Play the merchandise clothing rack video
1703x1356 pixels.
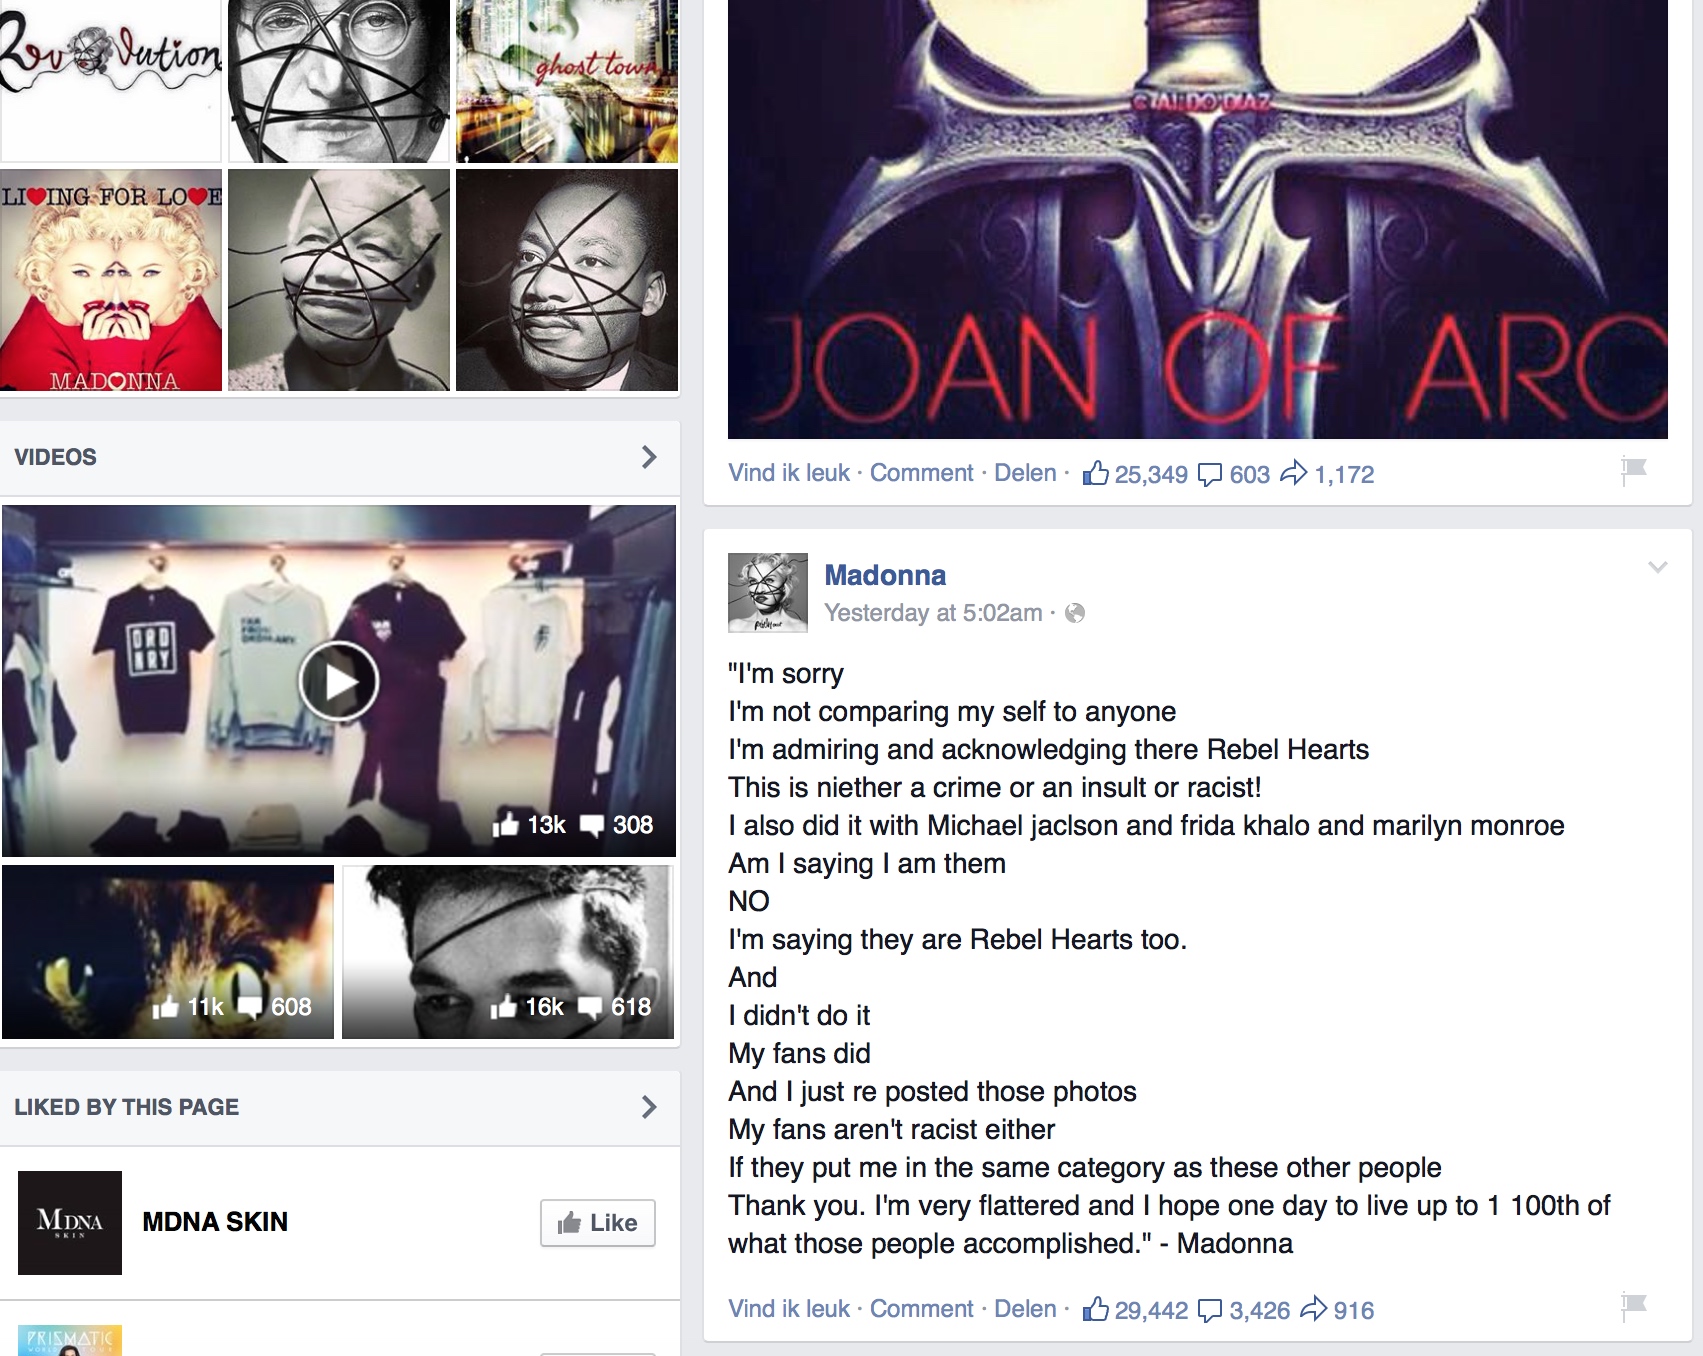[x=338, y=681]
